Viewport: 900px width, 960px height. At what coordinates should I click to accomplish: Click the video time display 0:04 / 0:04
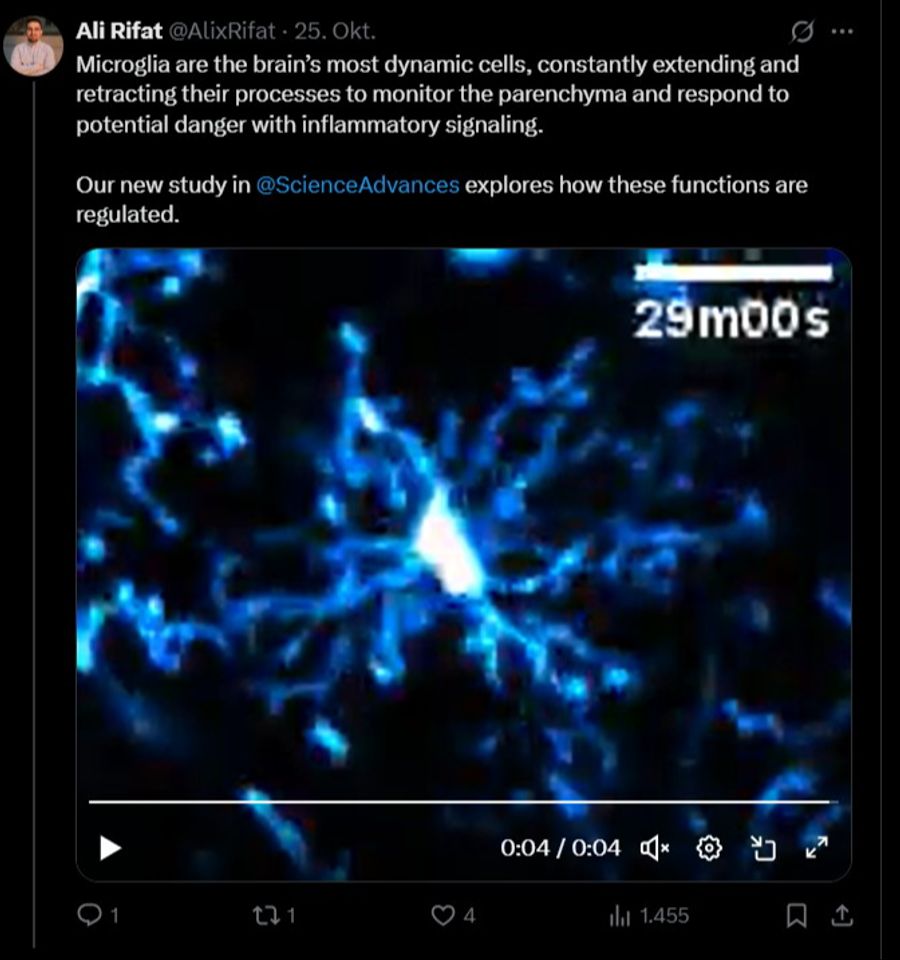coord(560,849)
